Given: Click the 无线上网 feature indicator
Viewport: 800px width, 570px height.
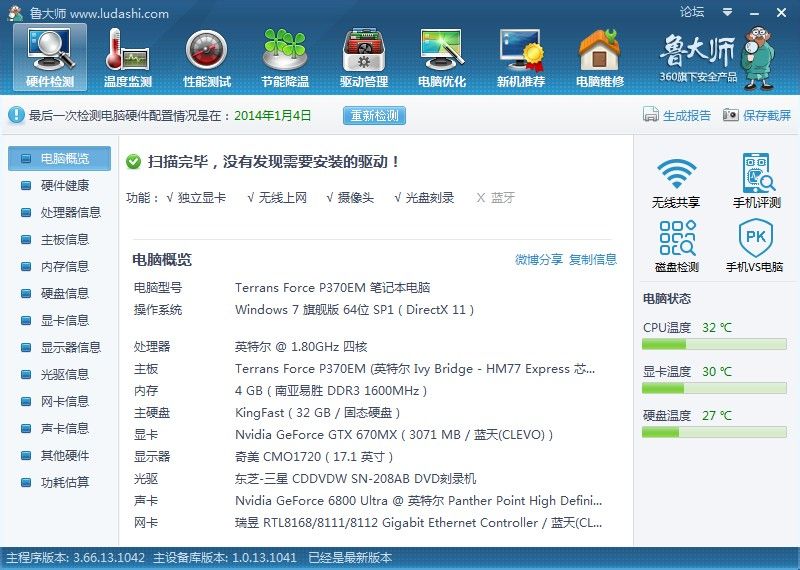Looking at the screenshot, I should point(277,198).
